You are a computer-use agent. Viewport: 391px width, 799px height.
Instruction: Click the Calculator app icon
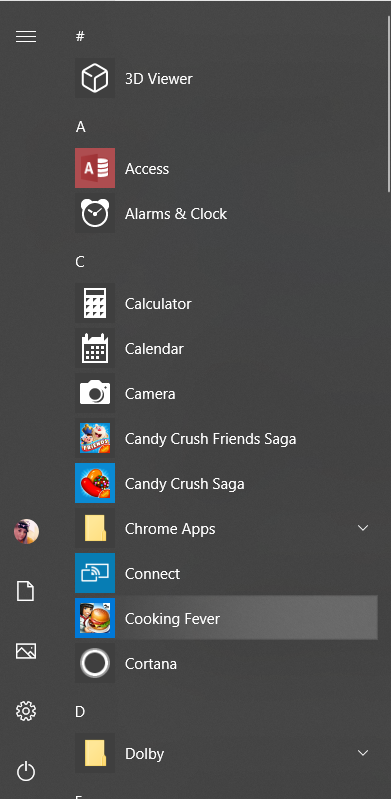(x=95, y=303)
